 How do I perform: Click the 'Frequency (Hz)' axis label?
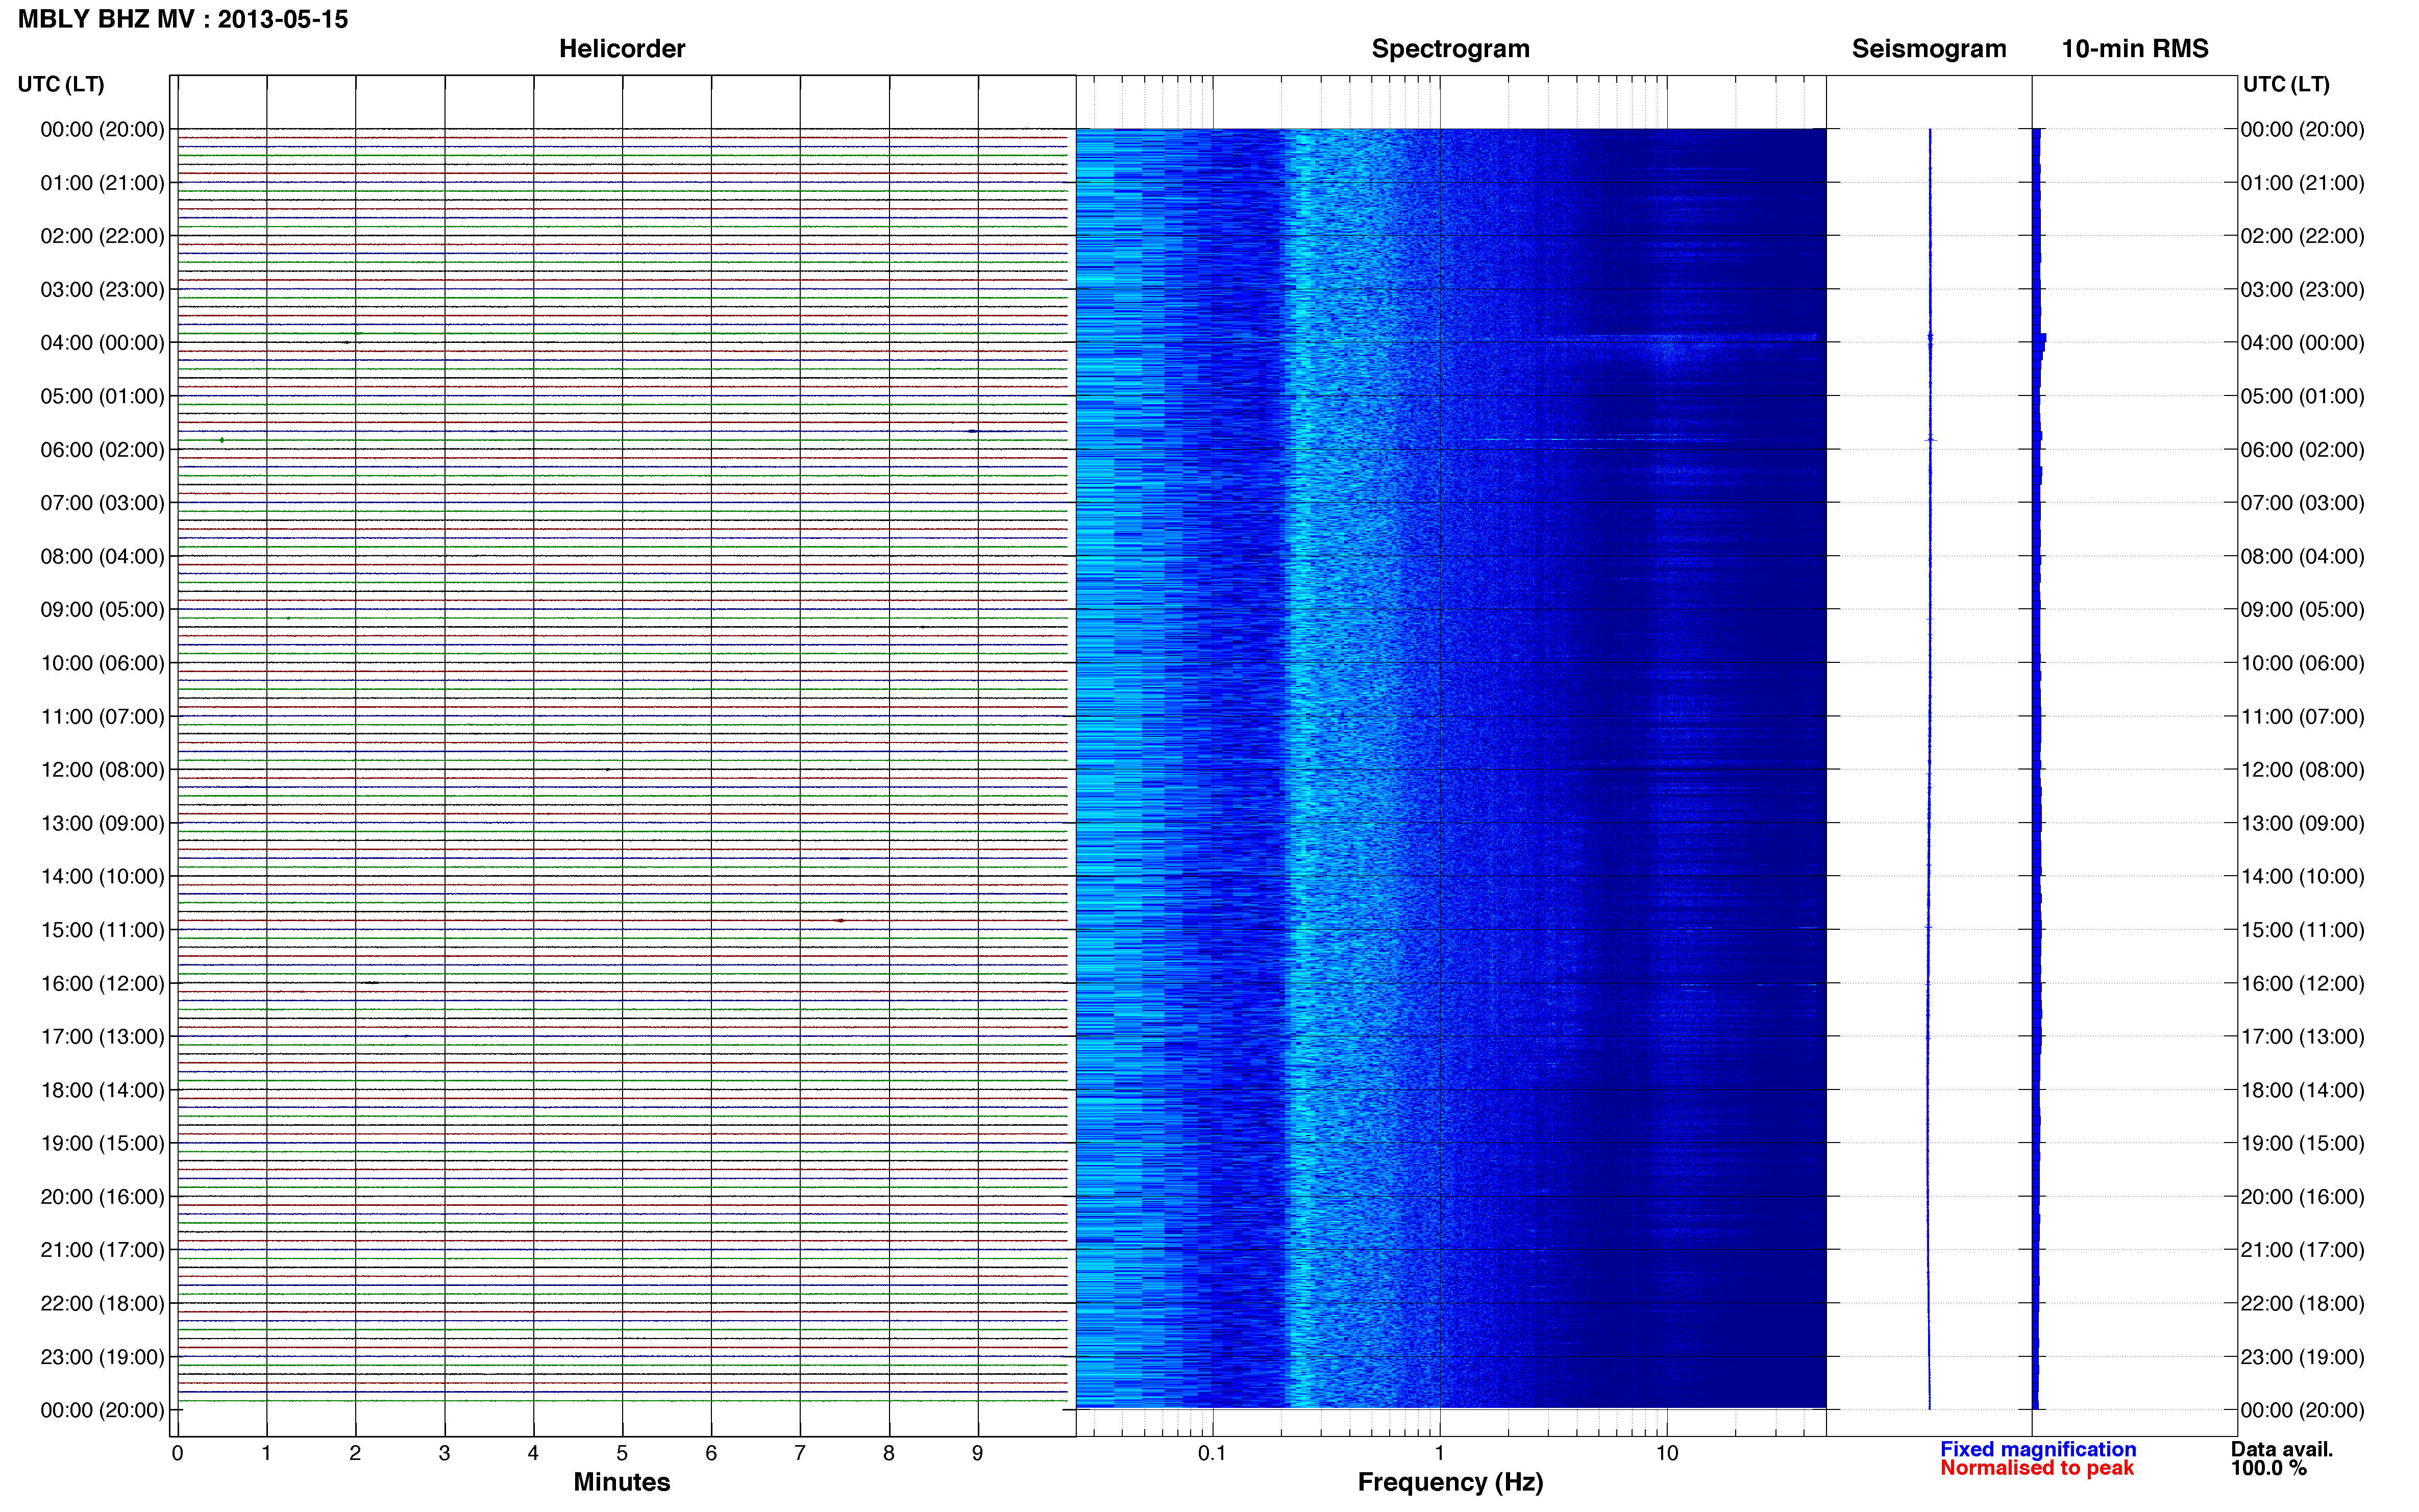pyautogui.click(x=1450, y=1482)
